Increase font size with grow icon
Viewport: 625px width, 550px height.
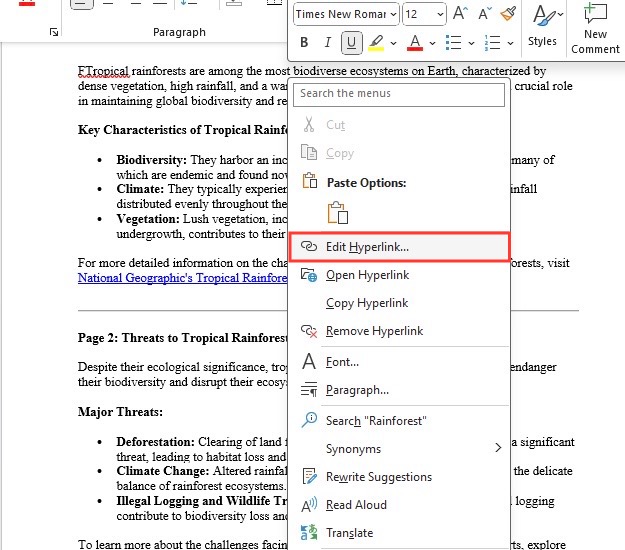460,14
